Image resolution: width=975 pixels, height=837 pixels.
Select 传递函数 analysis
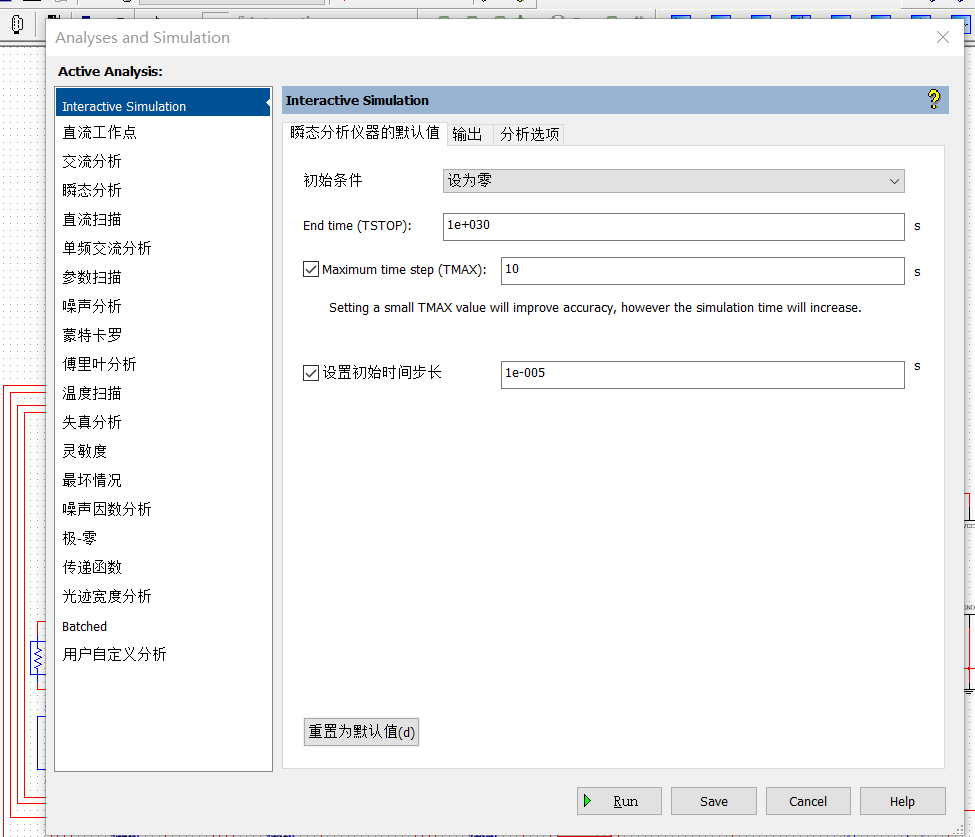coord(92,567)
